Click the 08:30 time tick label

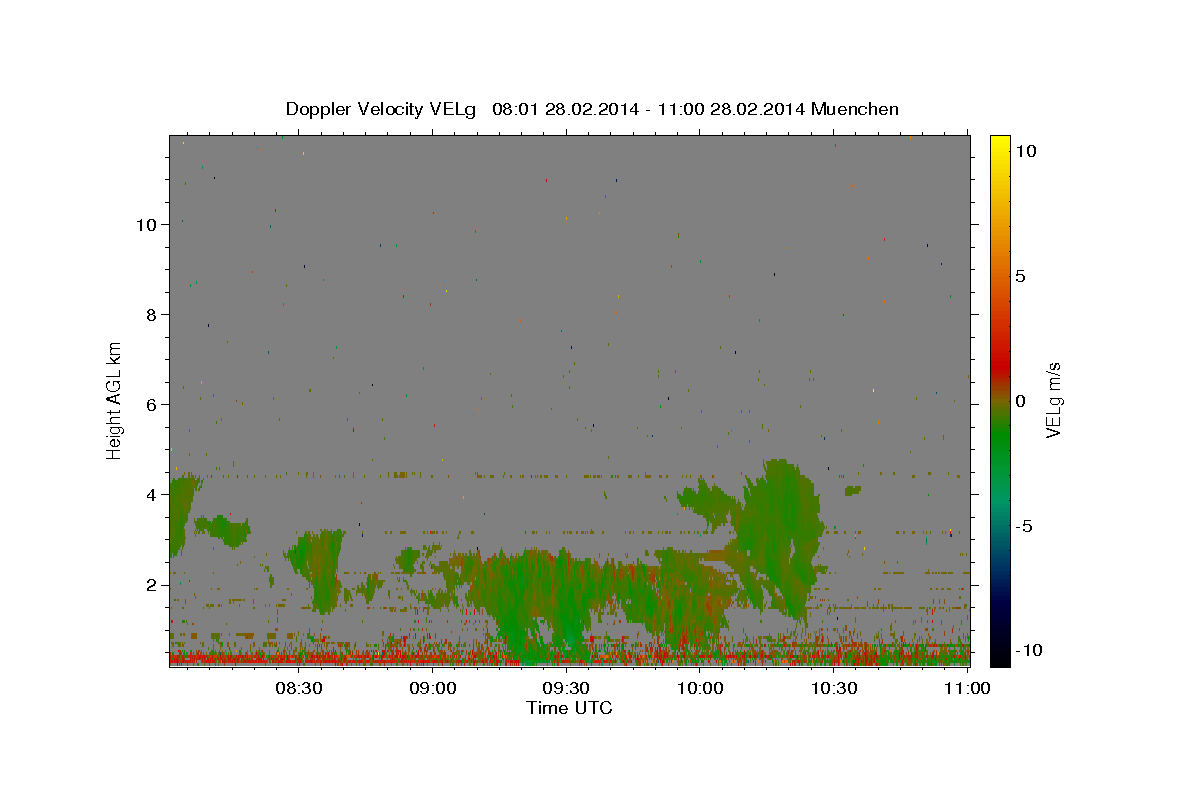coord(299,688)
